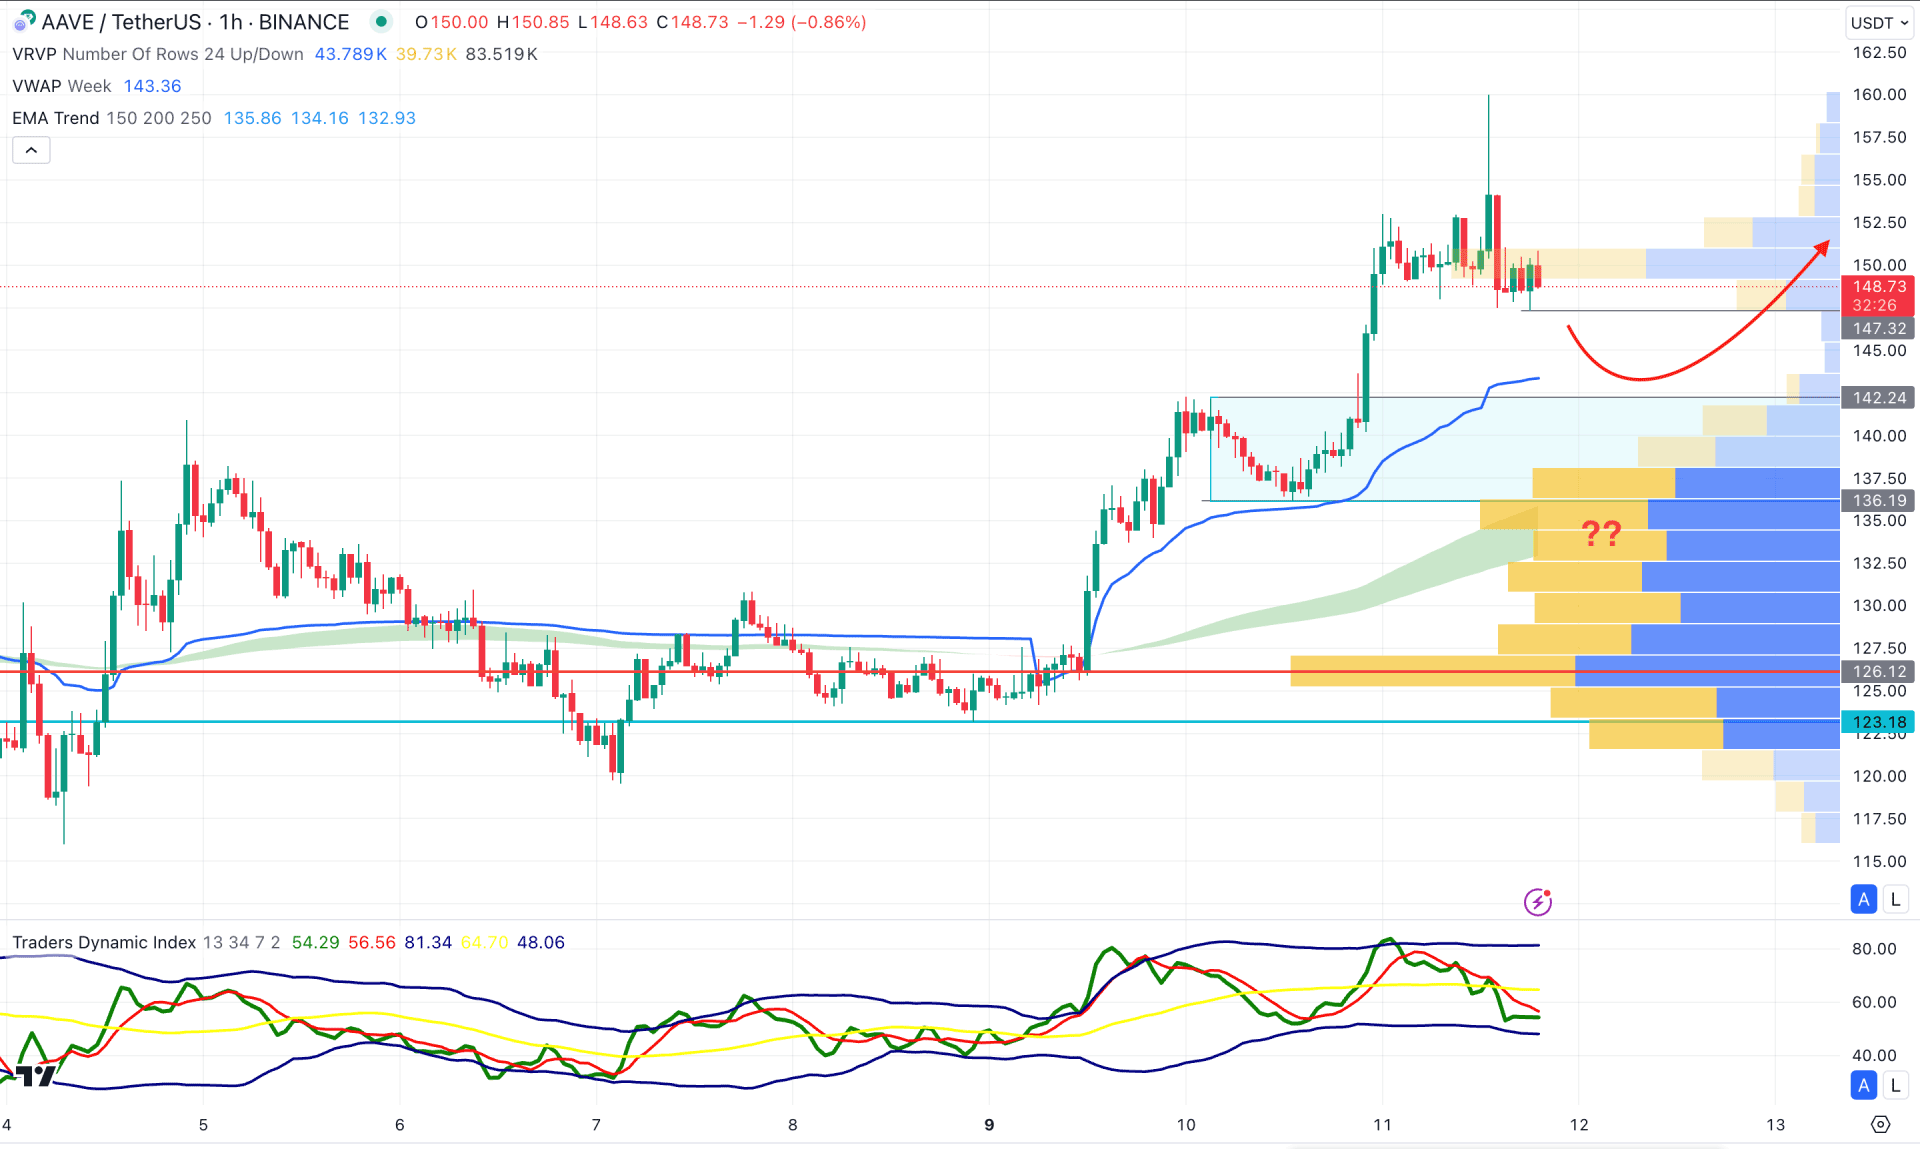Toggle auto scale A on main chart
This screenshot has width=1920, height=1149.
tap(1863, 899)
